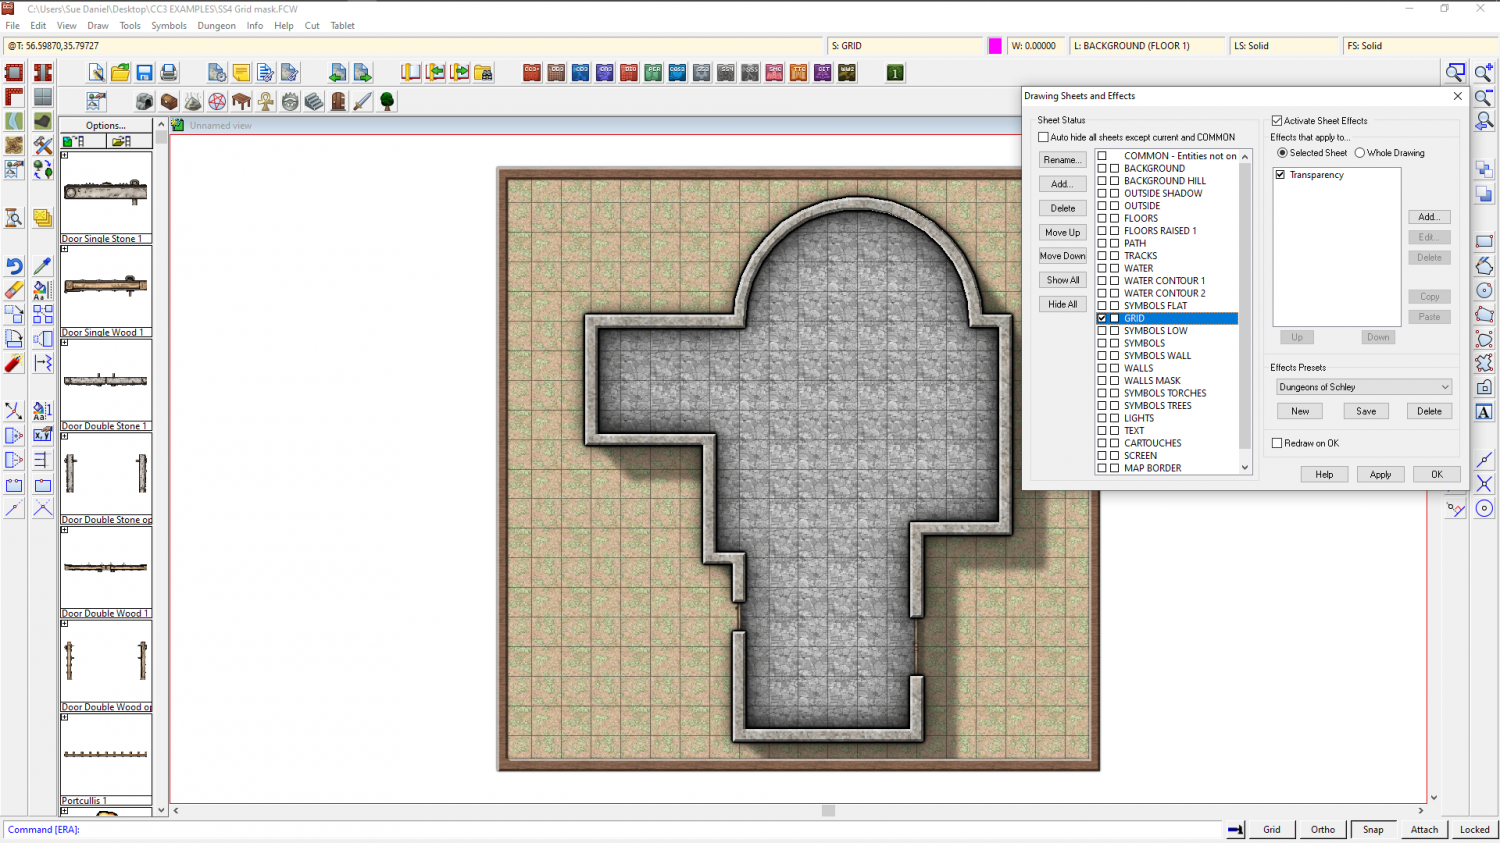Toggle the Snap status bar button
1500x843 pixels.
coord(1373,829)
